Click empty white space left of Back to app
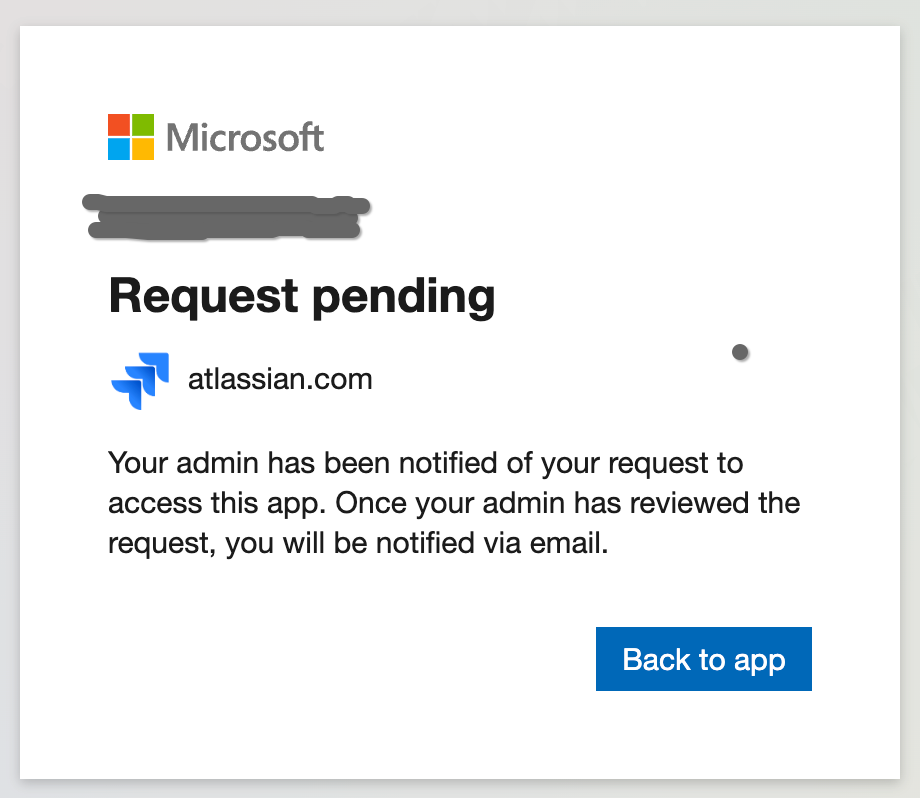 pyautogui.click(x=350, y=659)
